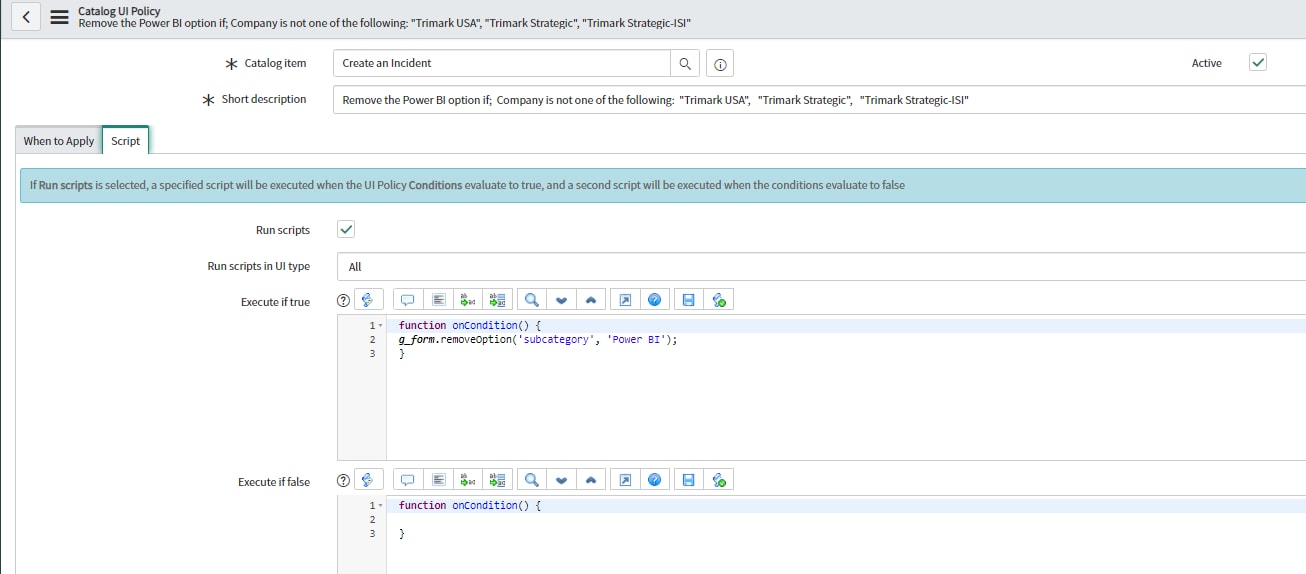This screenshot has width=1306, height=574.
Task: Click the 'Run scripts' field label
Action: click(283, 230)
